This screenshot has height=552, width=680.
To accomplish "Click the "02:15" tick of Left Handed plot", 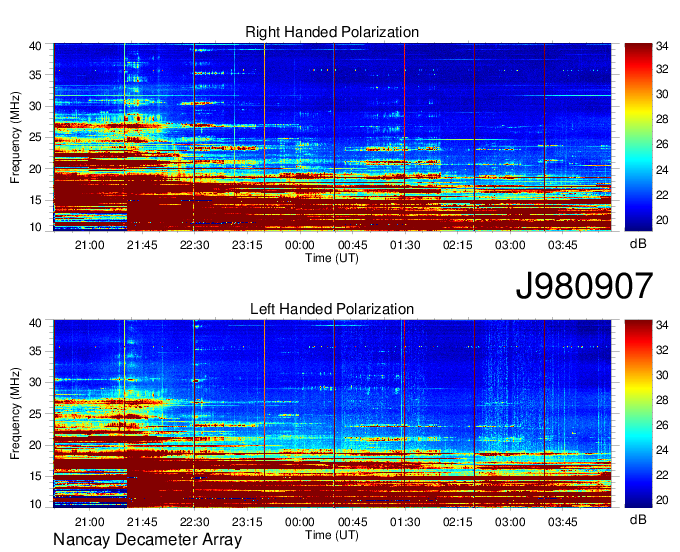I will pos(458,522).
